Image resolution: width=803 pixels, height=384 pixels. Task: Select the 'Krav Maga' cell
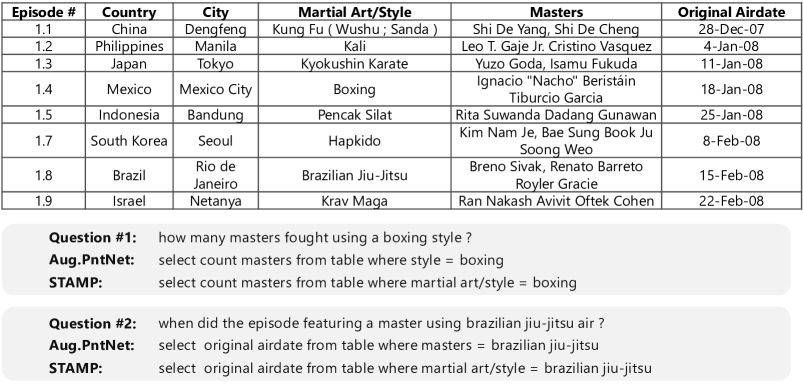coord(354,201)
